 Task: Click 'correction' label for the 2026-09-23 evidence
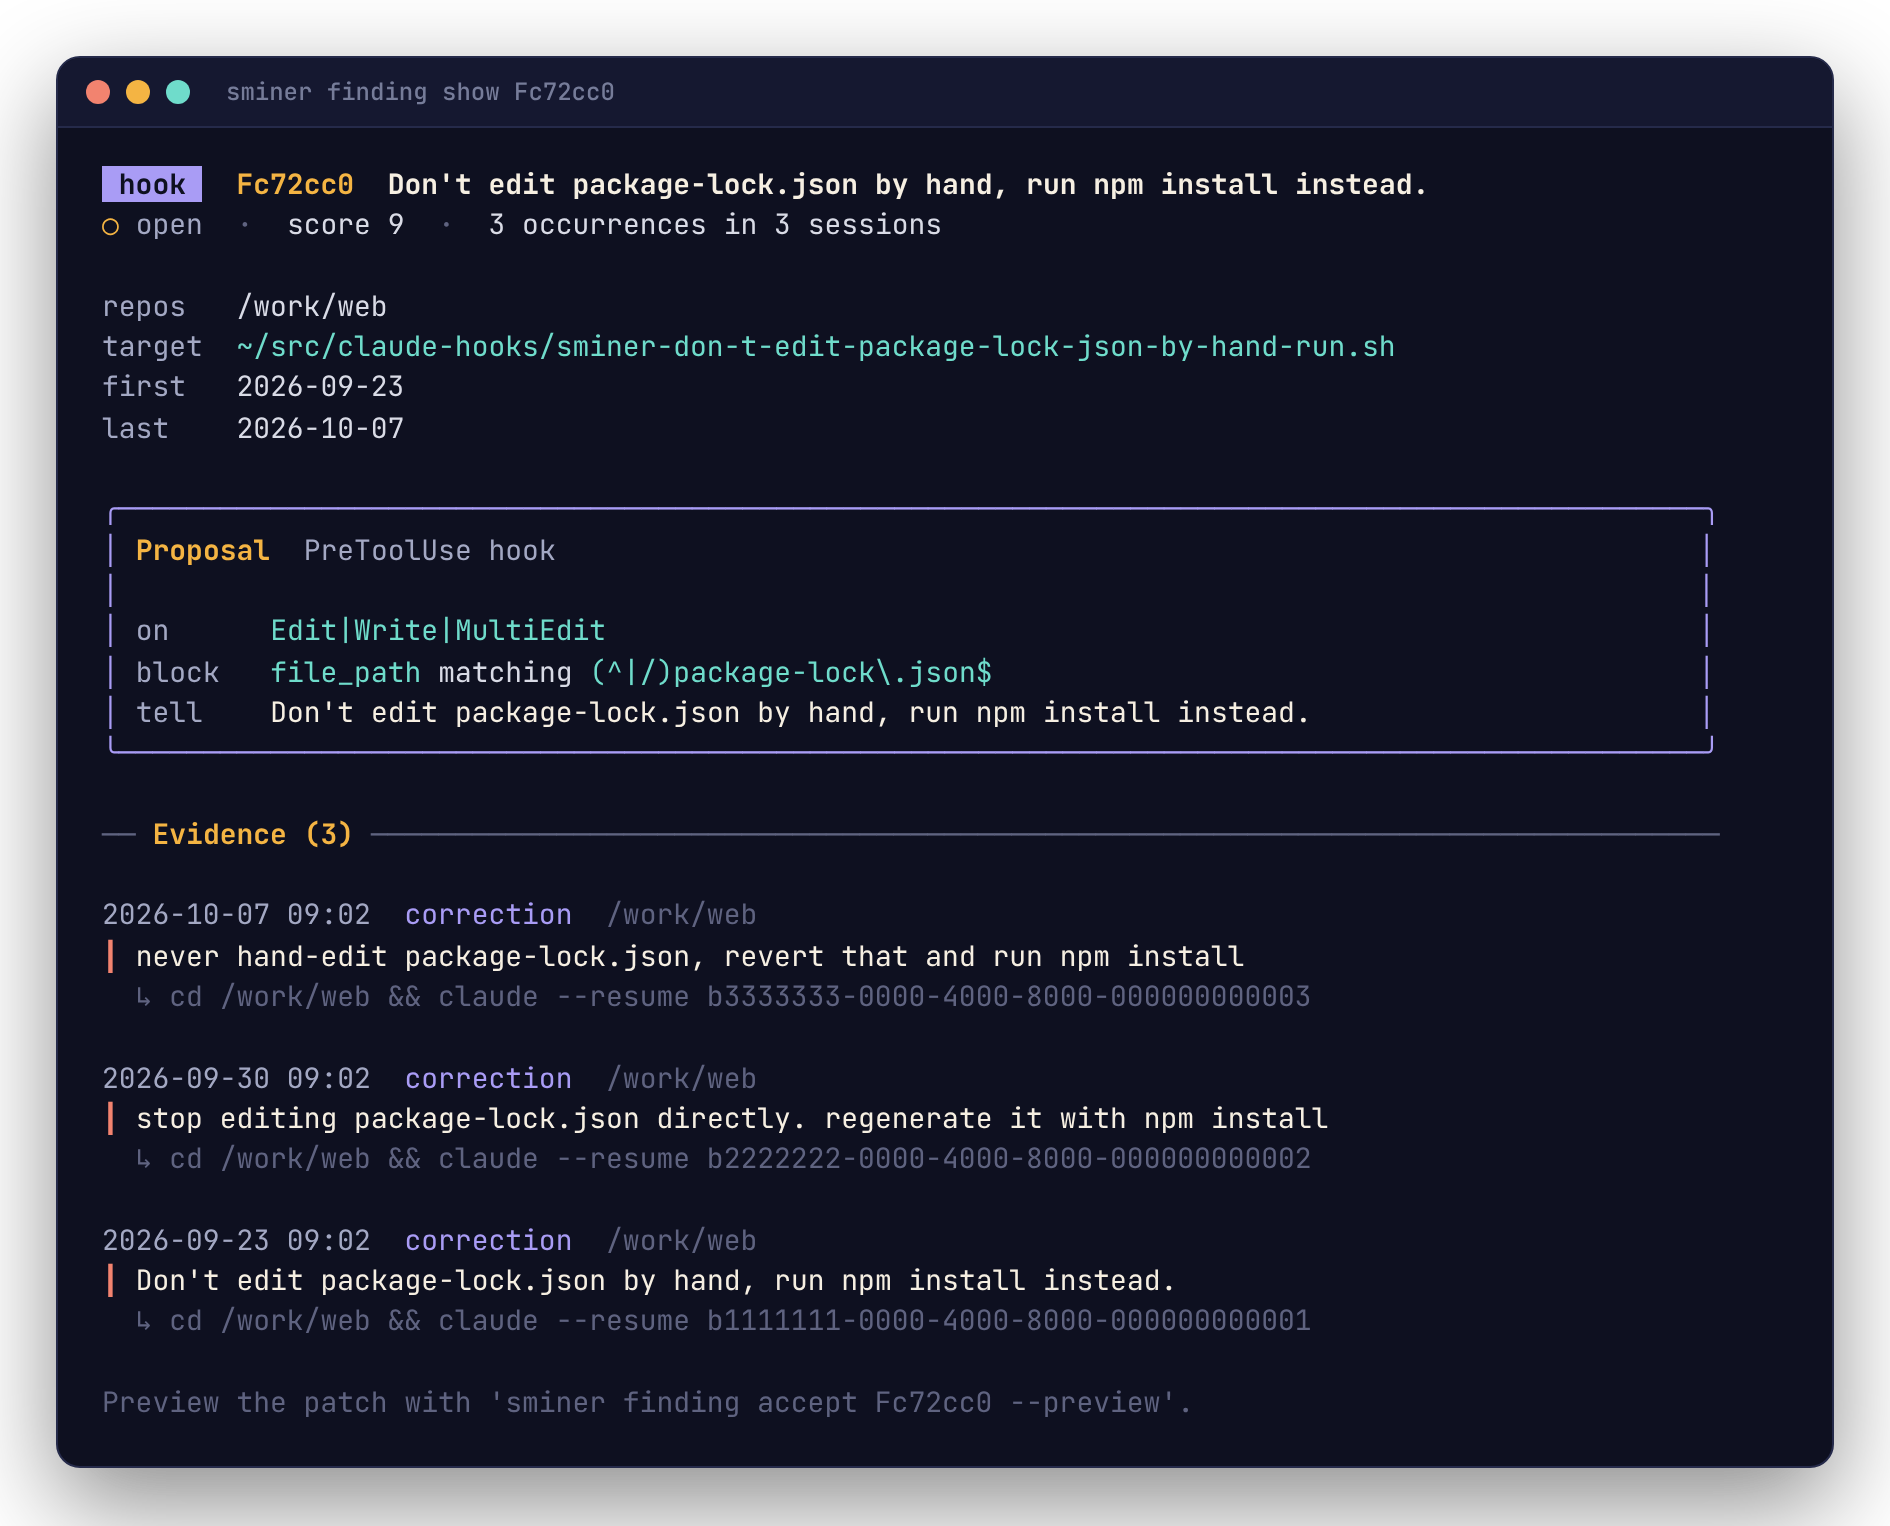(488, 1241)
